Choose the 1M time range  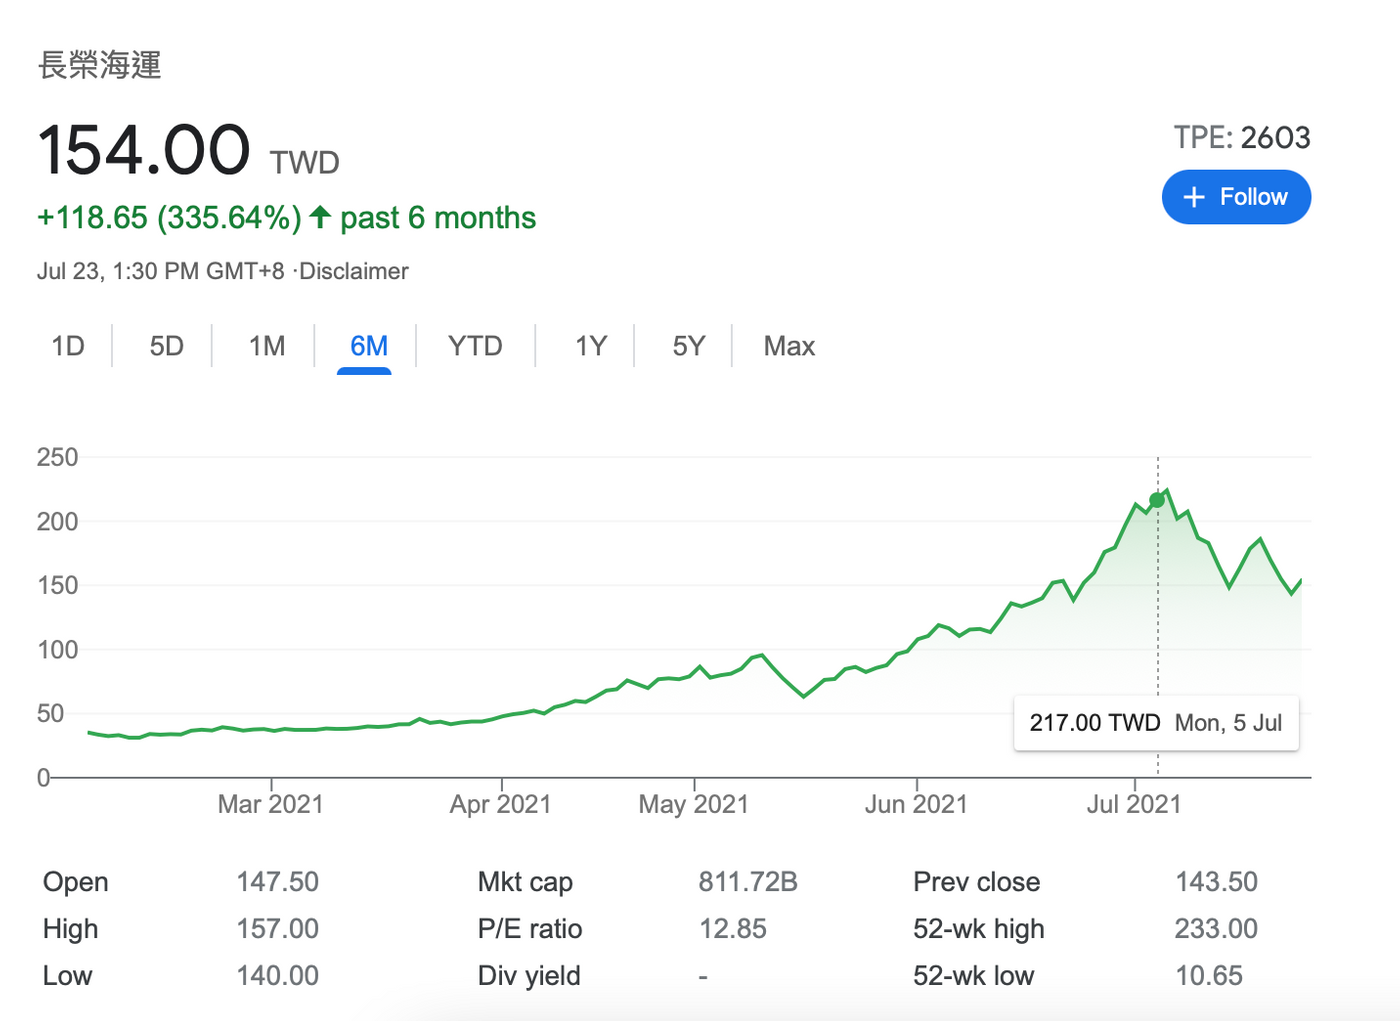point(267,346)
